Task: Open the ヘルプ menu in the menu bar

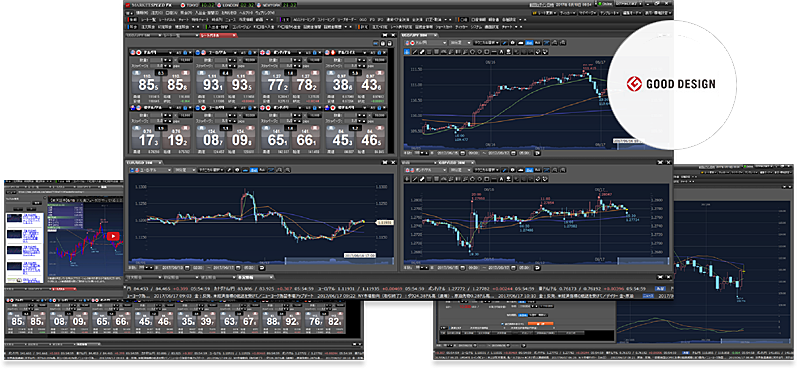Action: pyautogui.click(x=246, y=12)
